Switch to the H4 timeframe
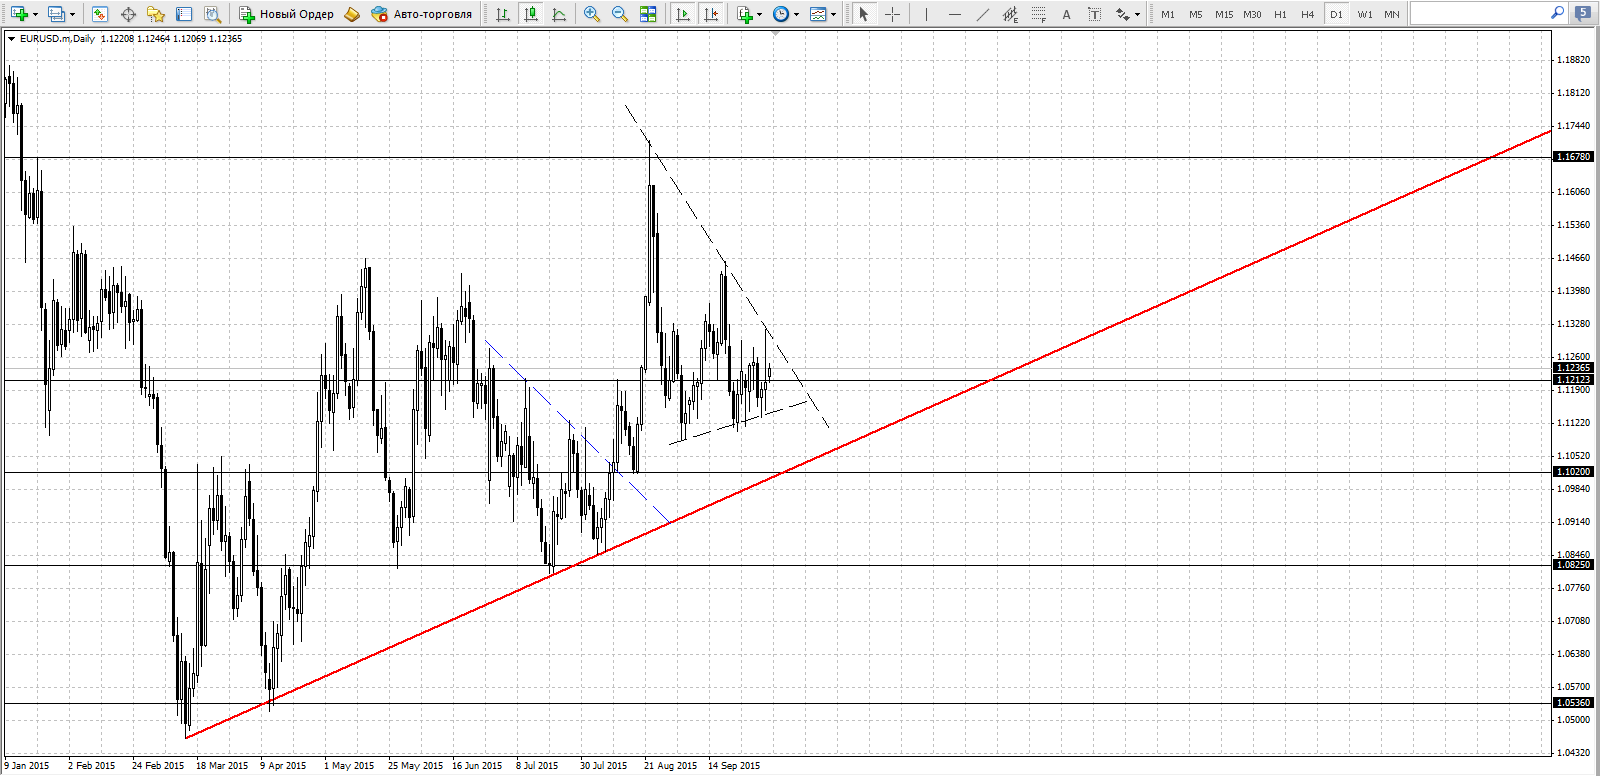 1308,14
